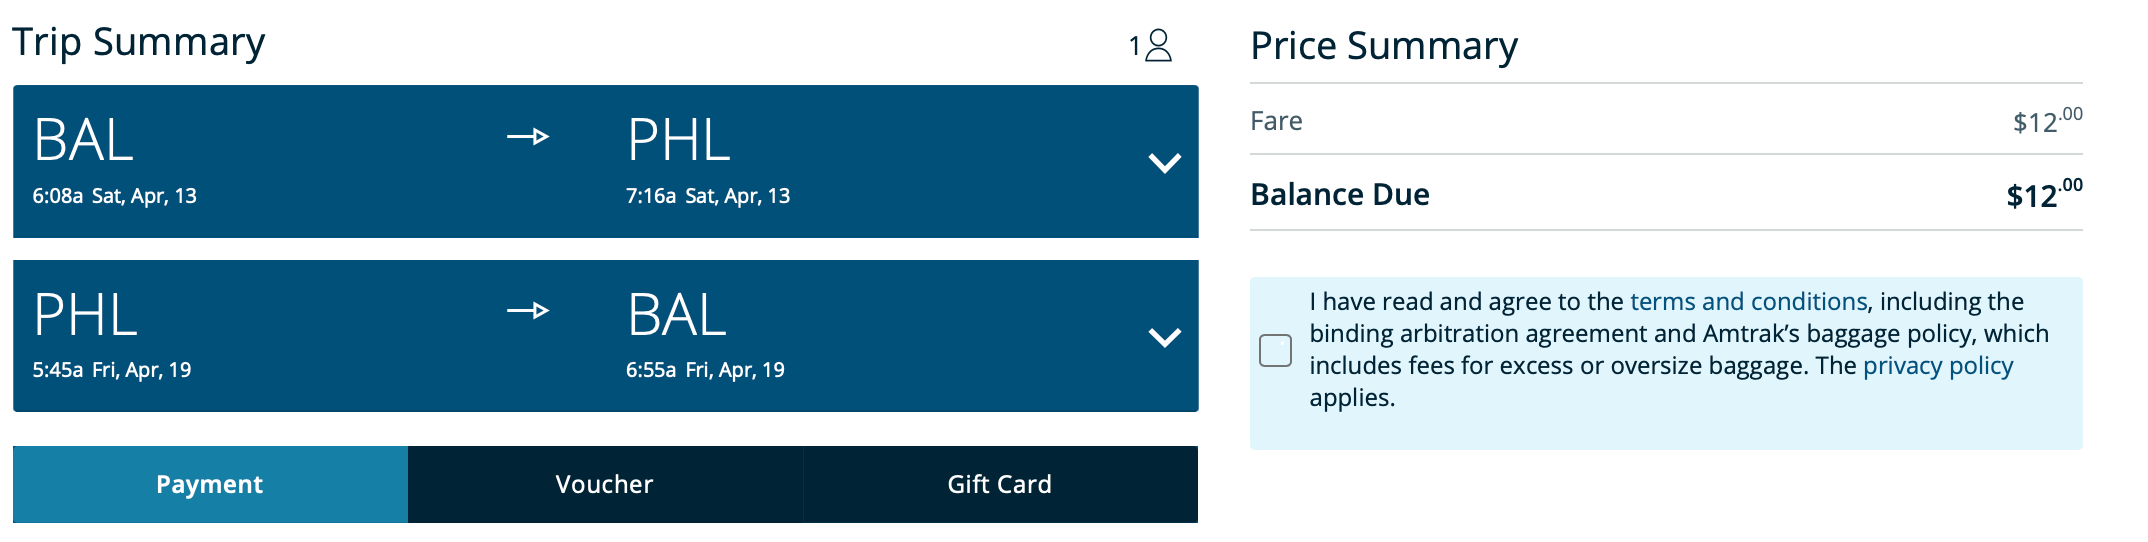Click the 6:55a Fri, Apr 19 arrival time
The width and height of the screenshot is (2148, 542).
704,370
